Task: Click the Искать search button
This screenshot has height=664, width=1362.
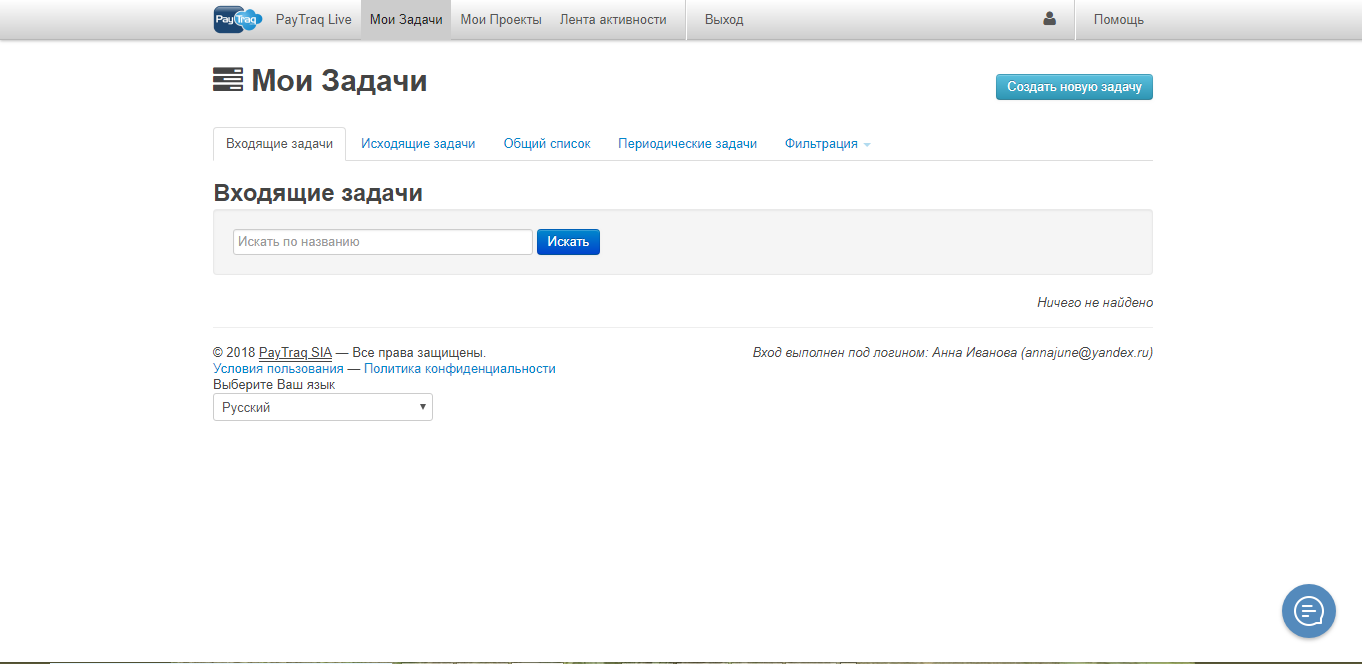Action: pyautogui.click(x=568, y=241)
